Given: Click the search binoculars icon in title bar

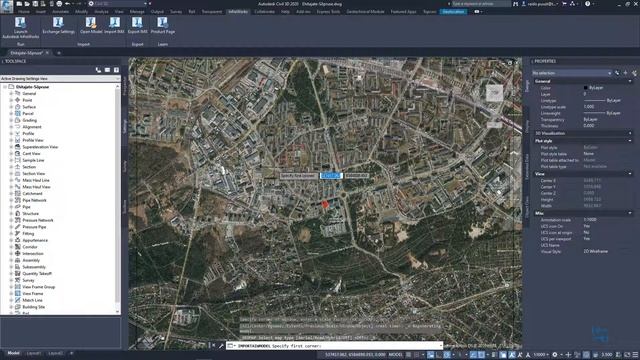Looking at the screenshot, I should [x=516, y=4].
